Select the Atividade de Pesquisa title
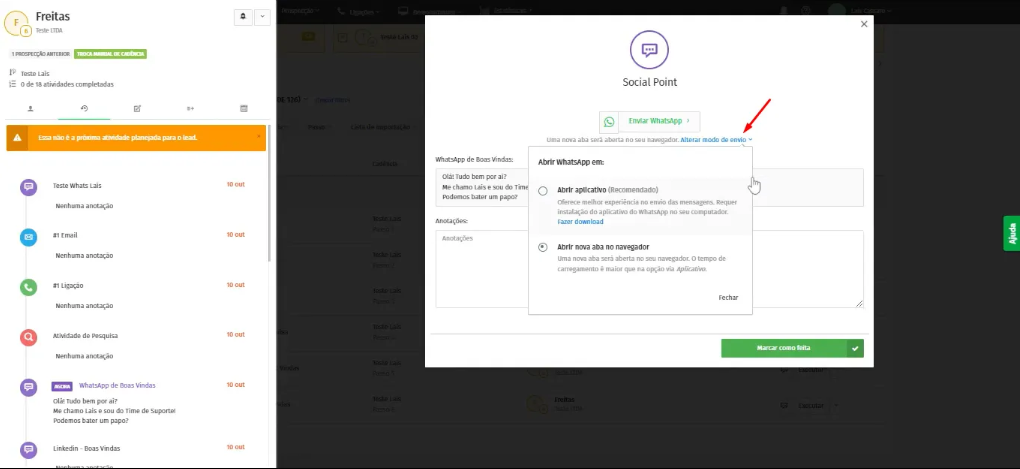 [x=85, y=336]
